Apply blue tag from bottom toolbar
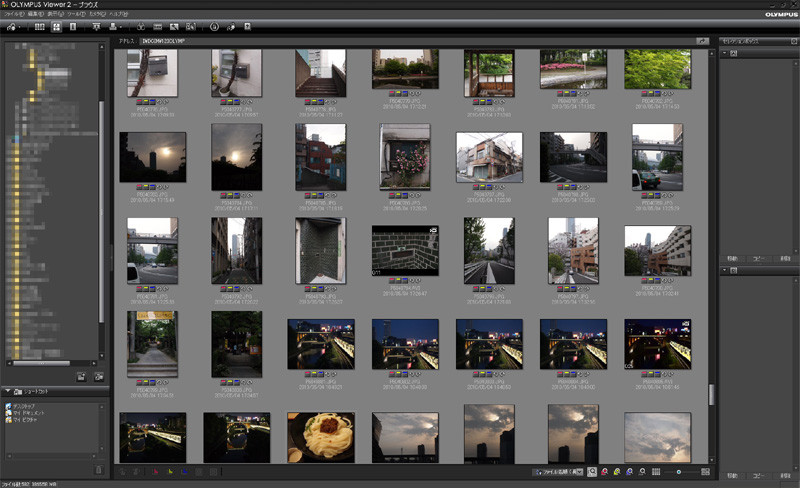The width and height of the screenshot is (800, 488). [x=184, y=472]
